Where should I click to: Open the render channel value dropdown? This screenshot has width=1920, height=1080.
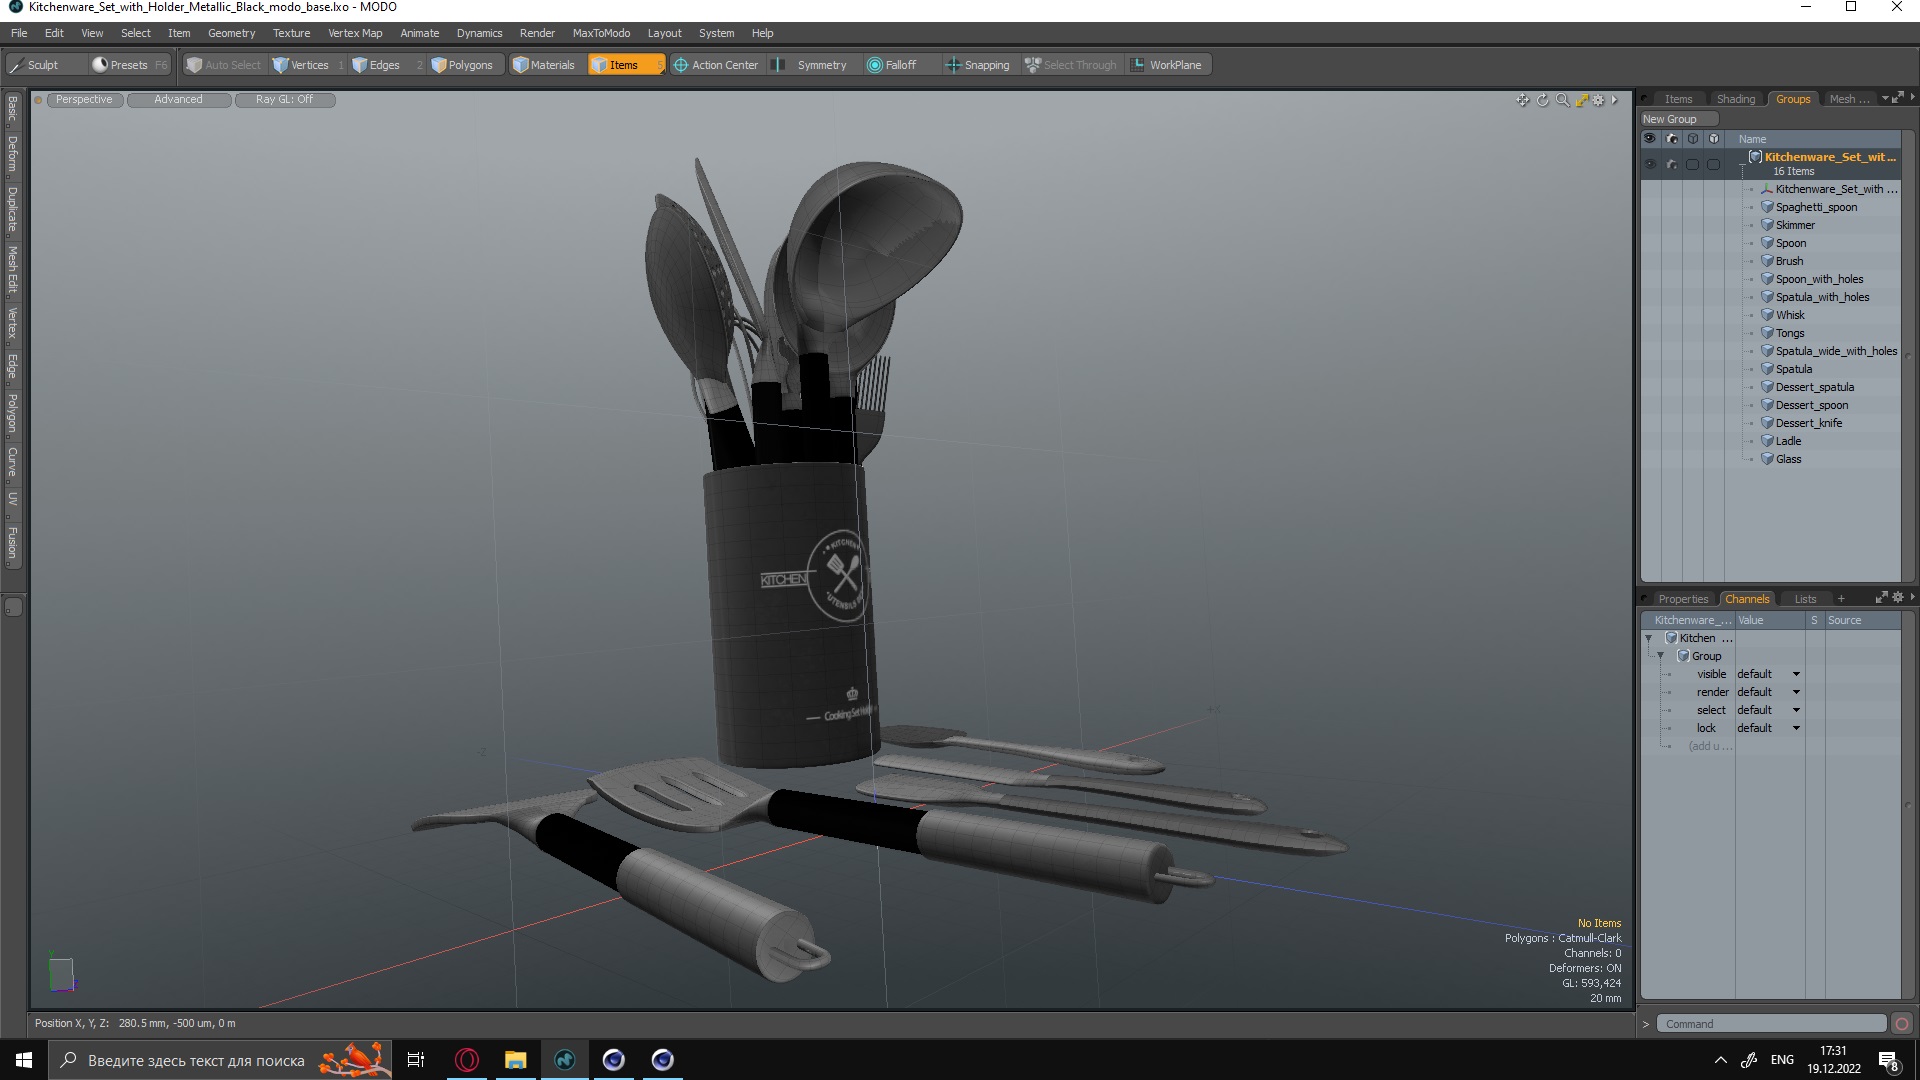pos(1769,692)
